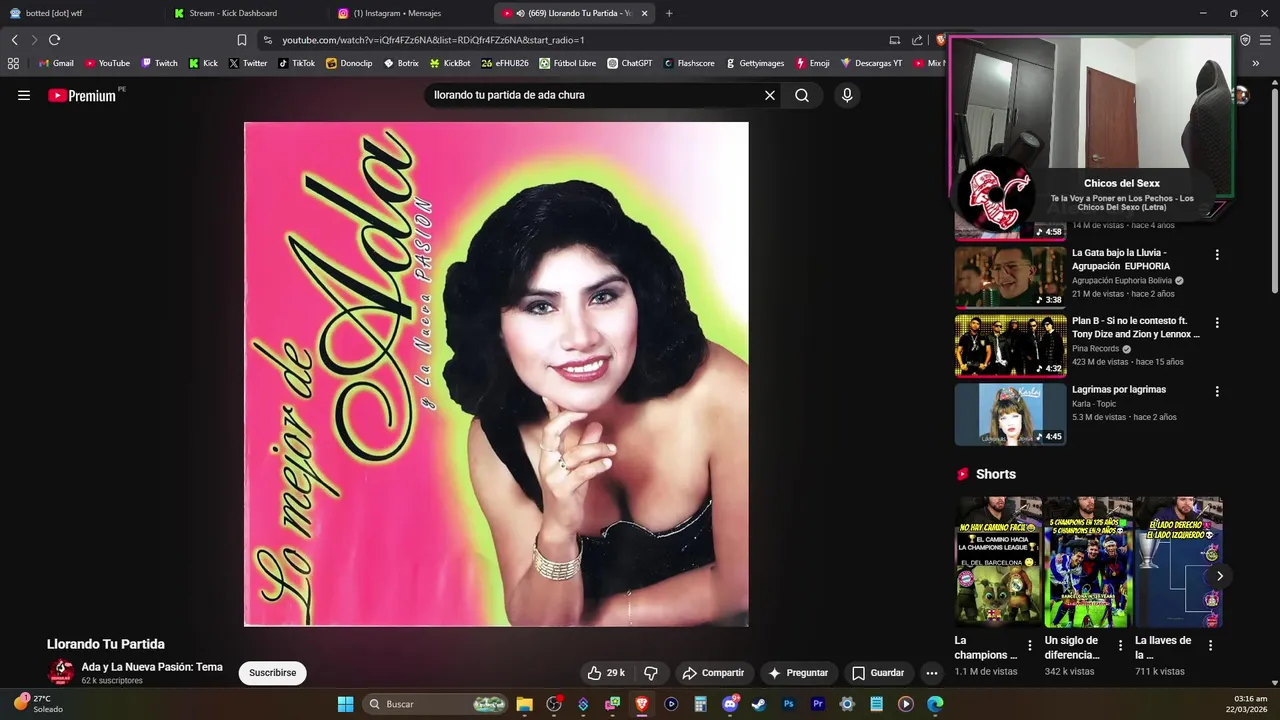This screenshot has height=720, width=1280.
Task: Play La Gata bajo la Lluvia thumbnail
Action: tap(1010, 276)
